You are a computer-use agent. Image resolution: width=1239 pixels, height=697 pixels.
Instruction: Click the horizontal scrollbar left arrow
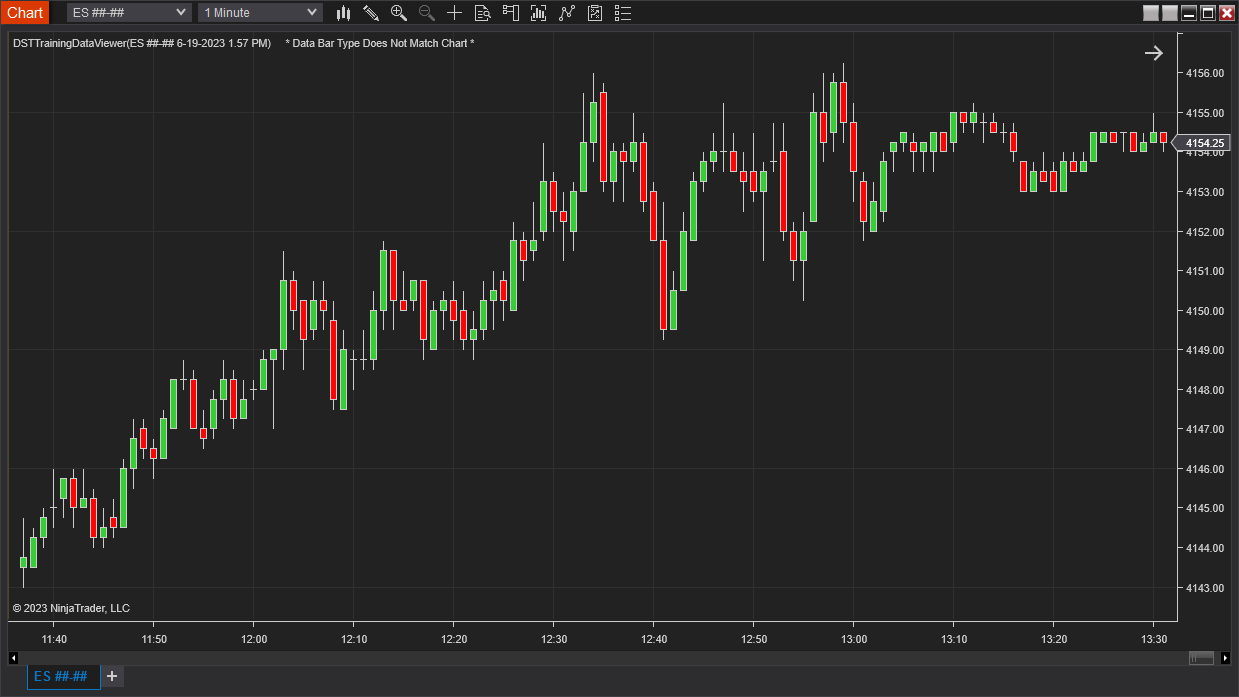pyautogui.click(x=13, y=657)
